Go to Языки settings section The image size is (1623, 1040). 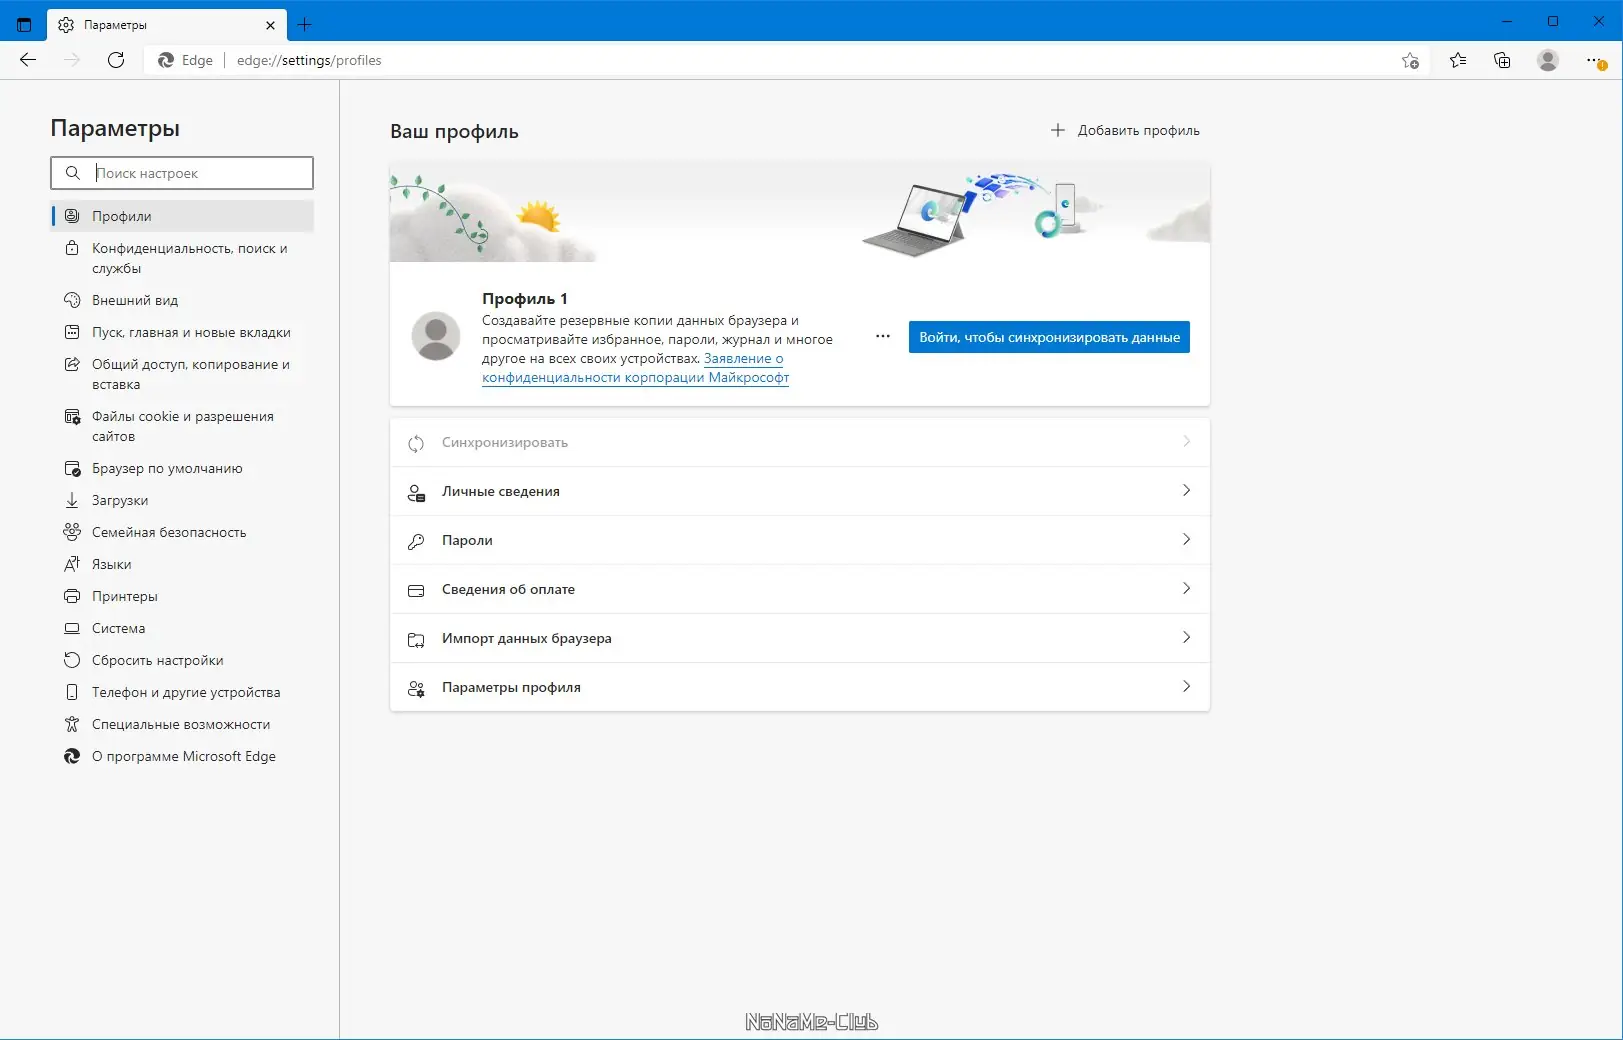(182, 564)
